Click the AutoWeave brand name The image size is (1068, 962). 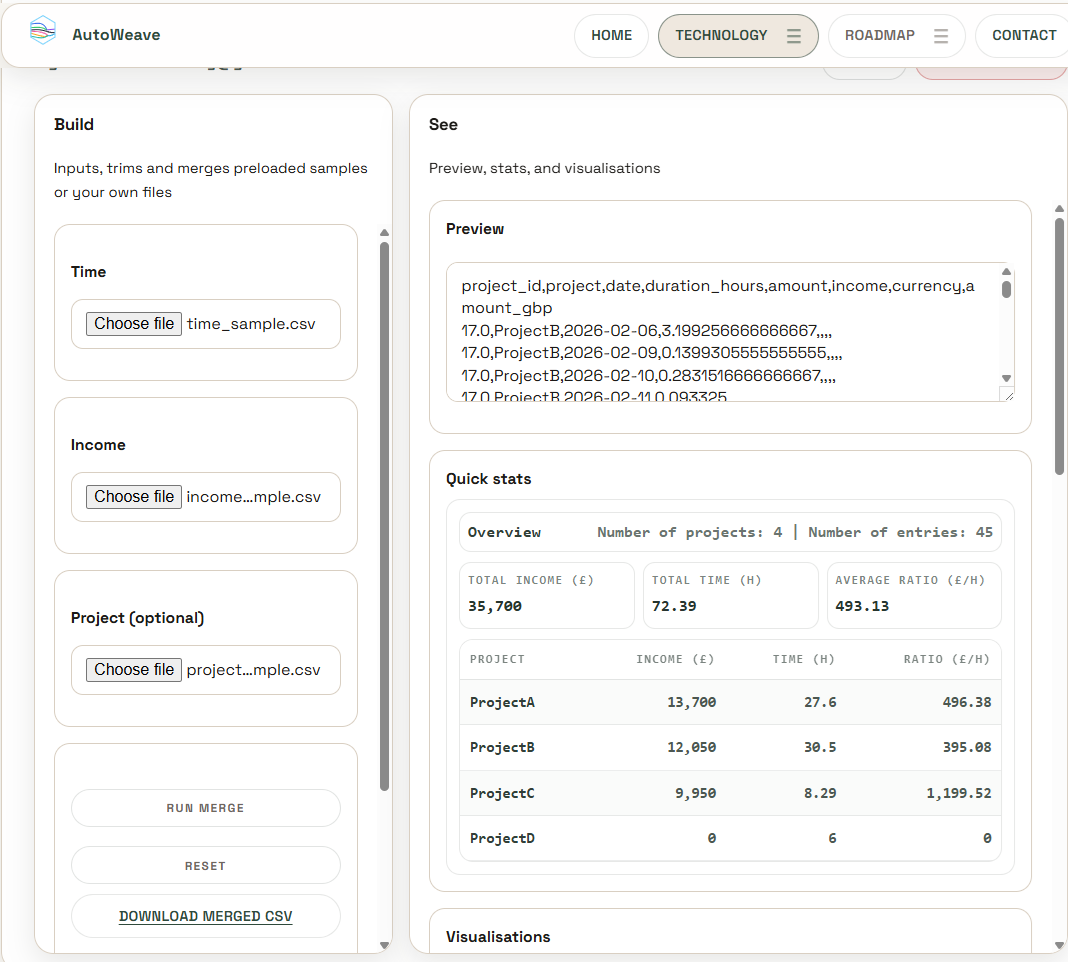pos(116,35)
